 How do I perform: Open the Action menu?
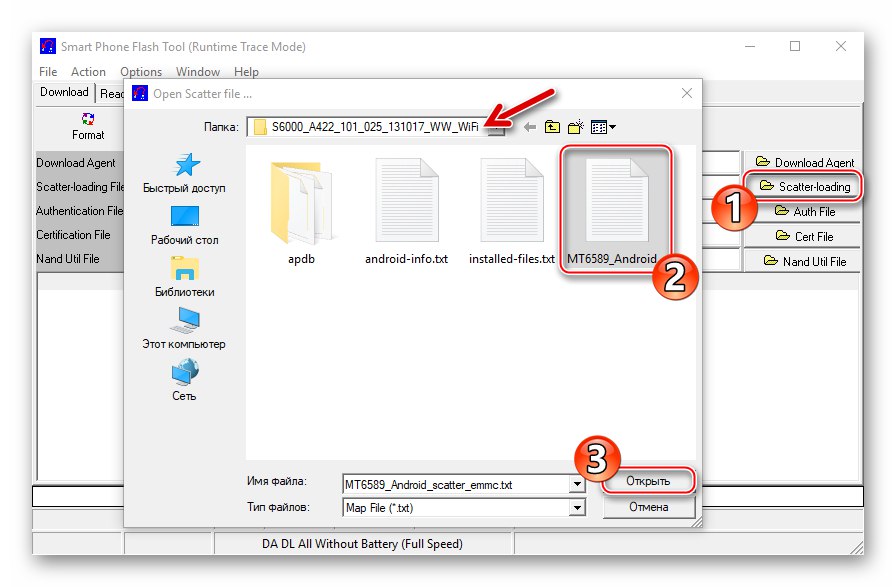coord(88,71)
